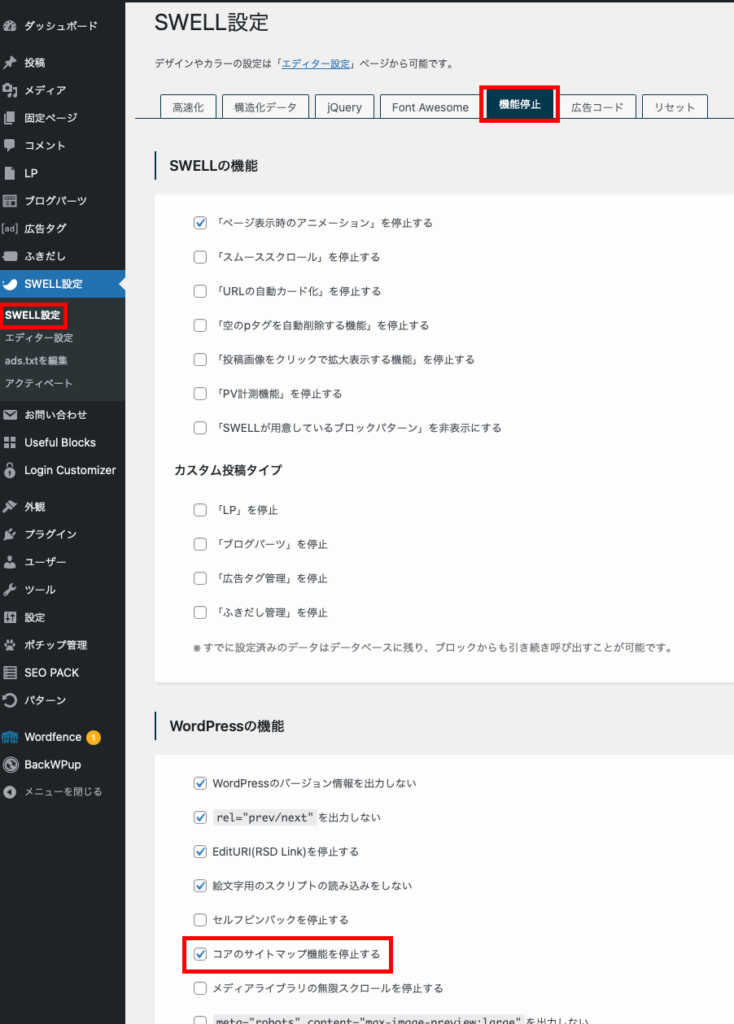The height and width of the screenshot is (1024, 734).
Task: Click メニューを閉じる label
Action: 63,792
